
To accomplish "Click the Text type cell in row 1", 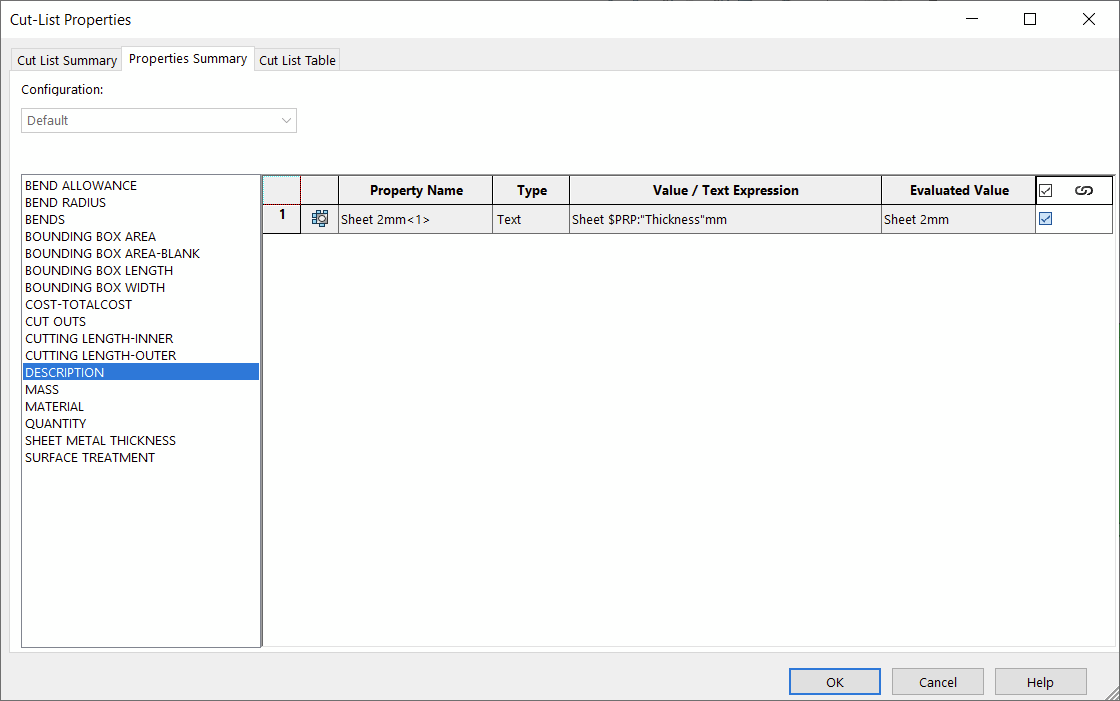I will [x=531, y=219].
